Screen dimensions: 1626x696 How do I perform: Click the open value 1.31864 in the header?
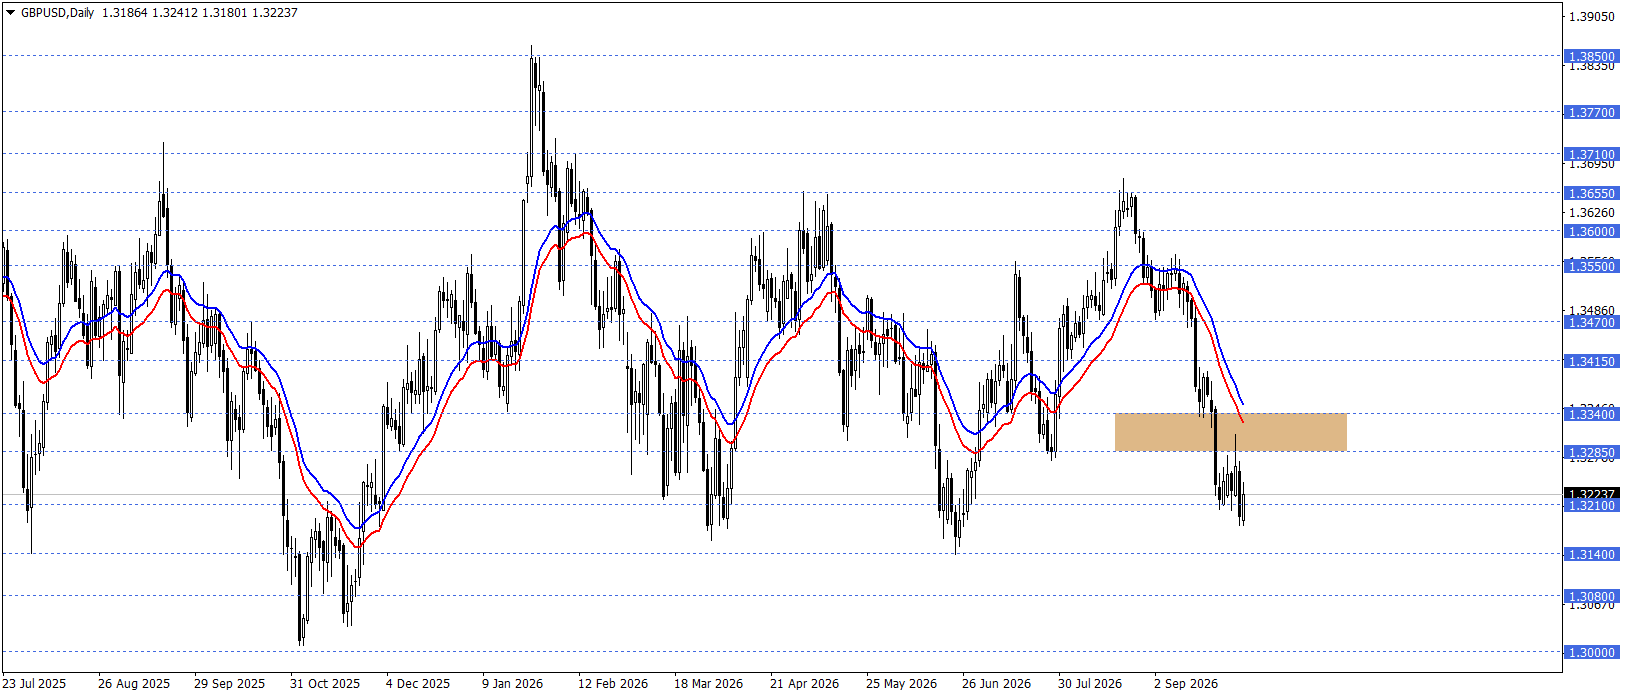[125, 13]
